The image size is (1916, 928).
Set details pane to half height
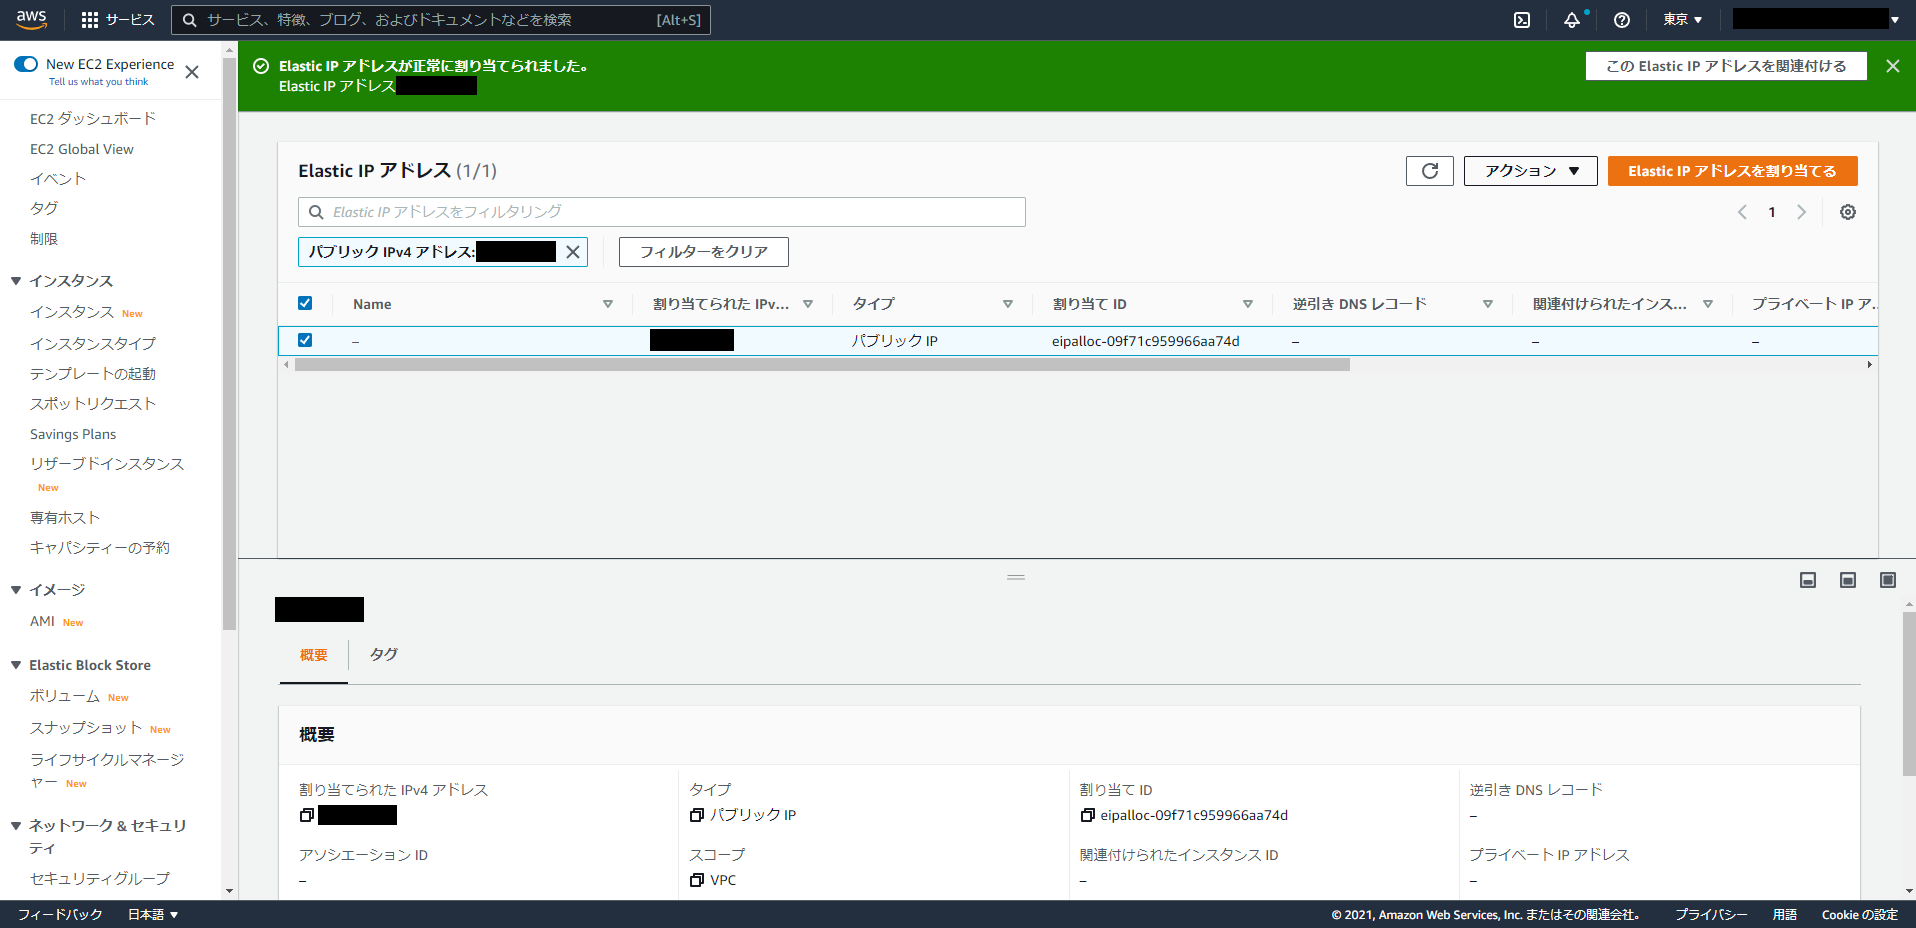[x=1848, y=580]
